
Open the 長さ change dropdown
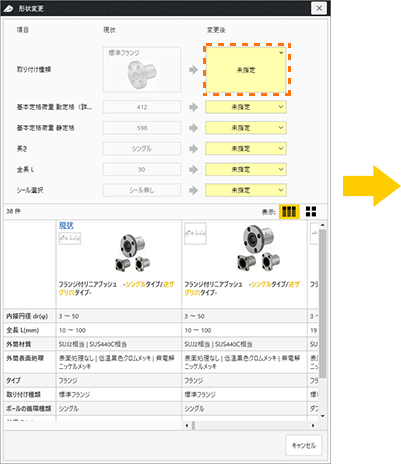pos(246,149)
